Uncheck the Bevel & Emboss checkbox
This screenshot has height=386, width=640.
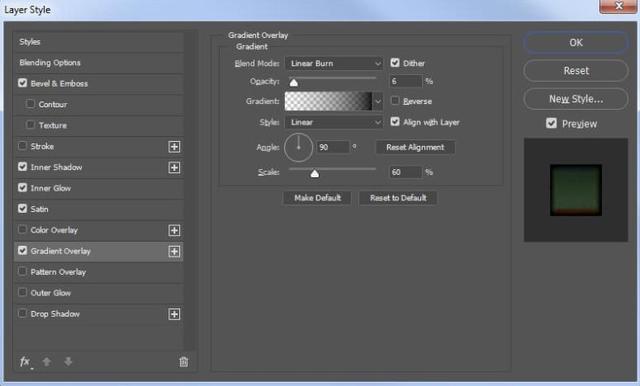click(22, 83)
